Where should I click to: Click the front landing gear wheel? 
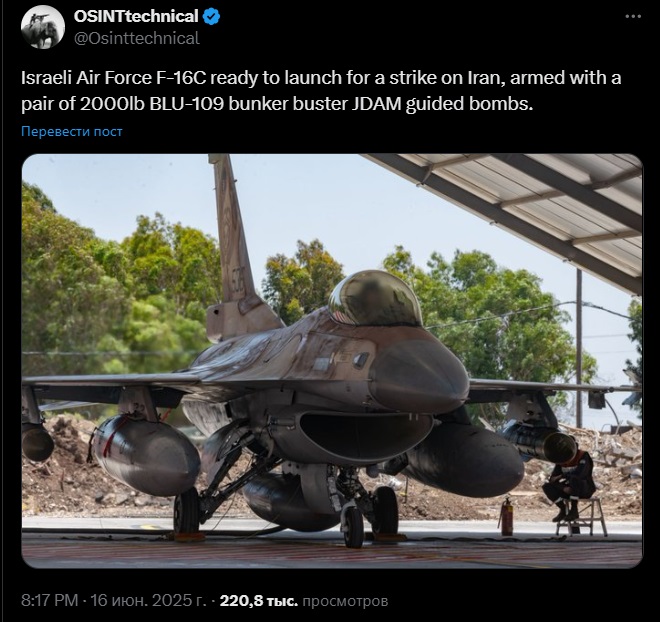pos(354,526)
